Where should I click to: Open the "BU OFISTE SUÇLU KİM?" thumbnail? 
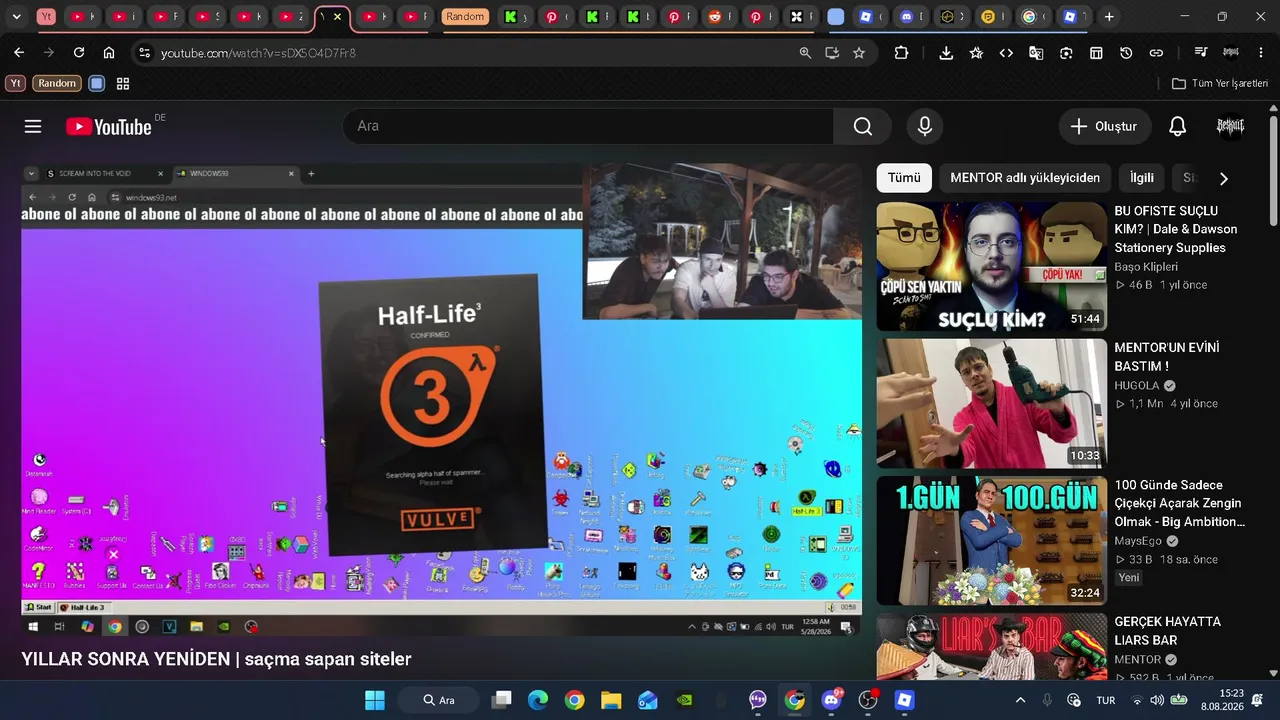click(x=992, y=267)
